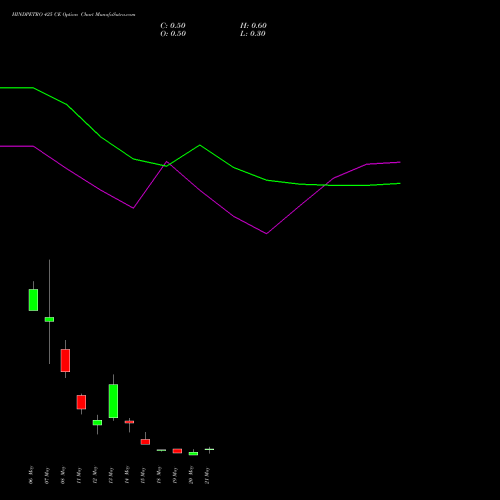The image size is (500, 500).
Task: Select the long-wick green candle for 07 May
Action: click(49, 319)
